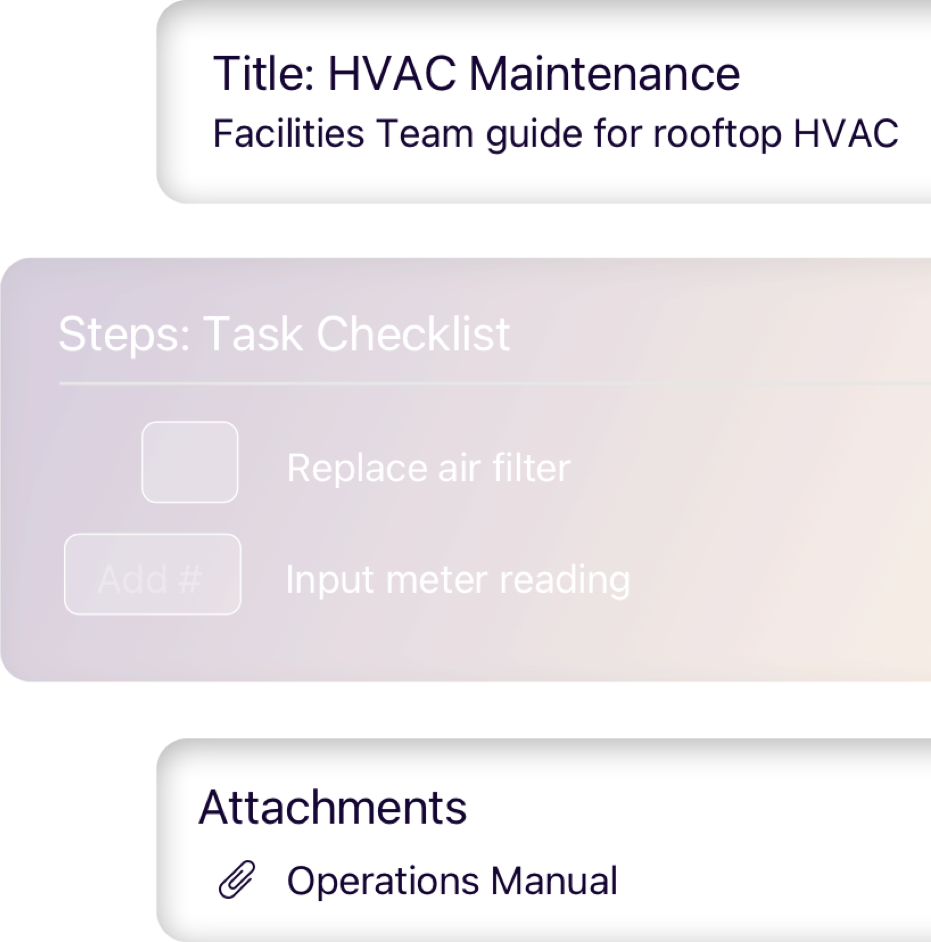931x942 pixels.
Task: Click the paperclip icon beside Operations Manual
Action: click(x=236, y=881)
